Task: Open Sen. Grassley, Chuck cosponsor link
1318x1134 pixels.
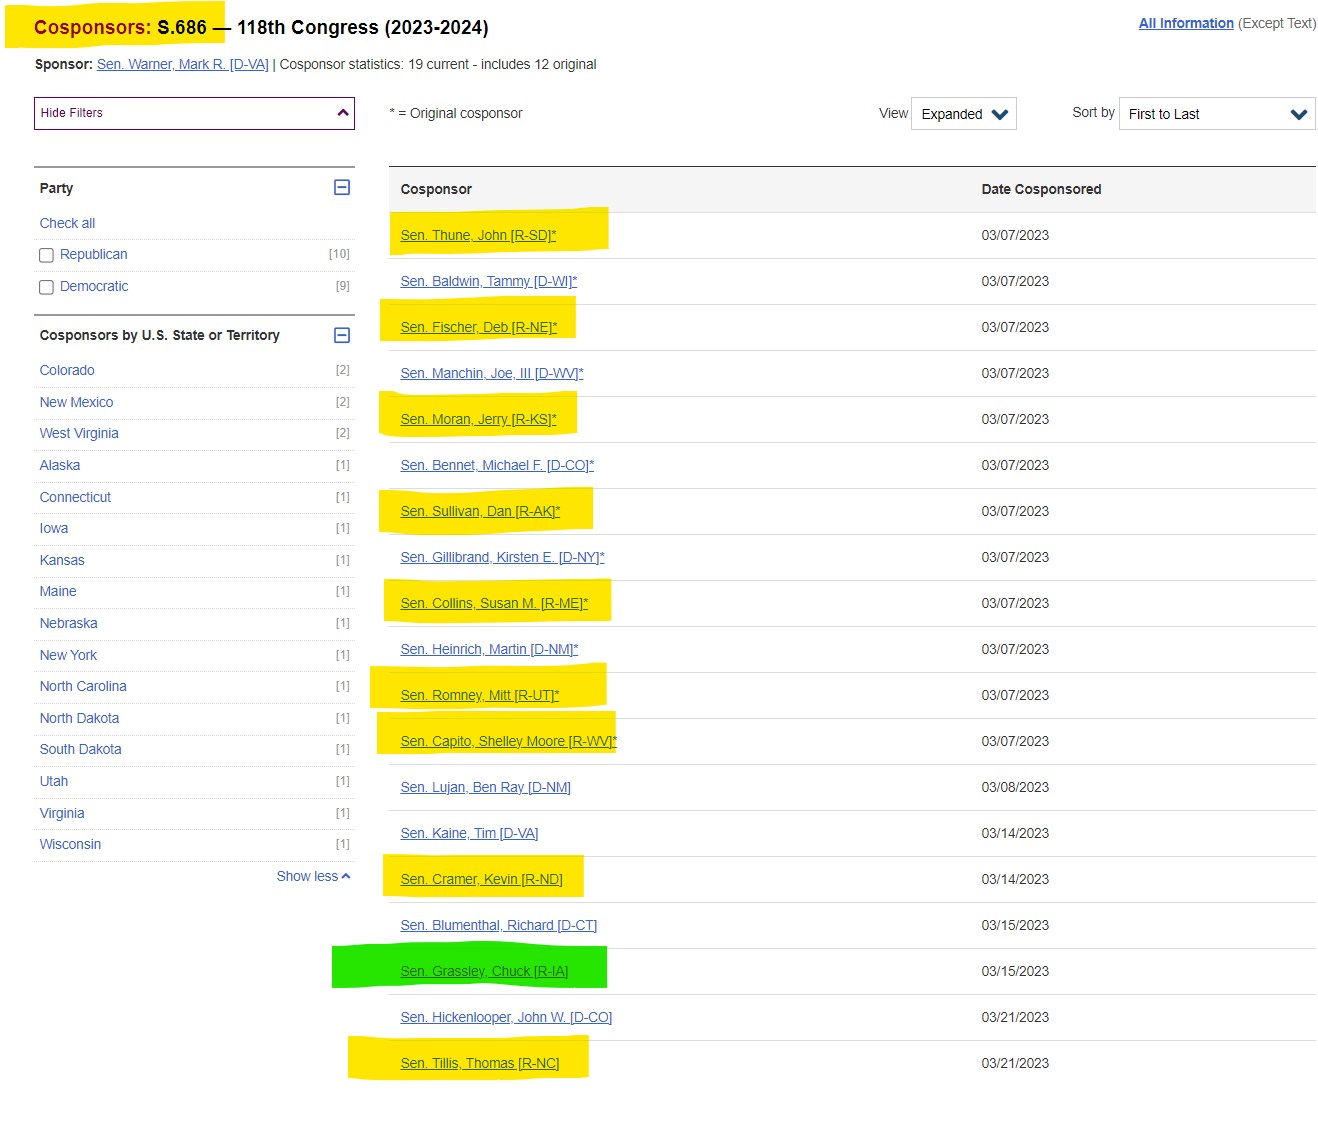Action: point(484,971)
